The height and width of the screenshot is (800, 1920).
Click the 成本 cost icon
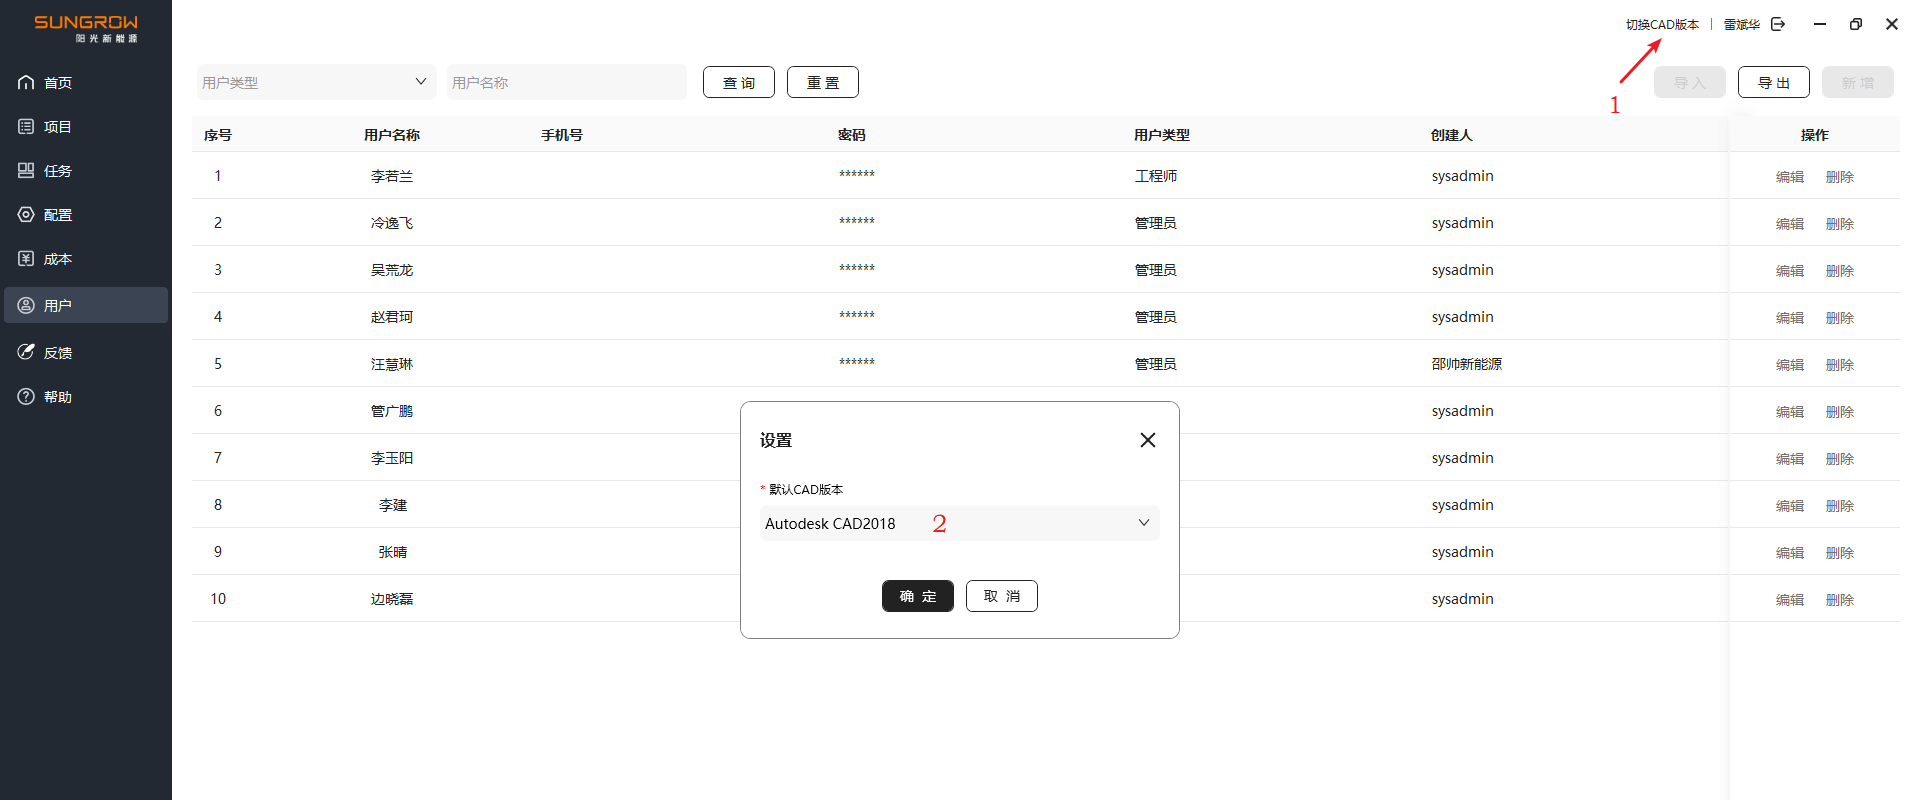(26, 258)
